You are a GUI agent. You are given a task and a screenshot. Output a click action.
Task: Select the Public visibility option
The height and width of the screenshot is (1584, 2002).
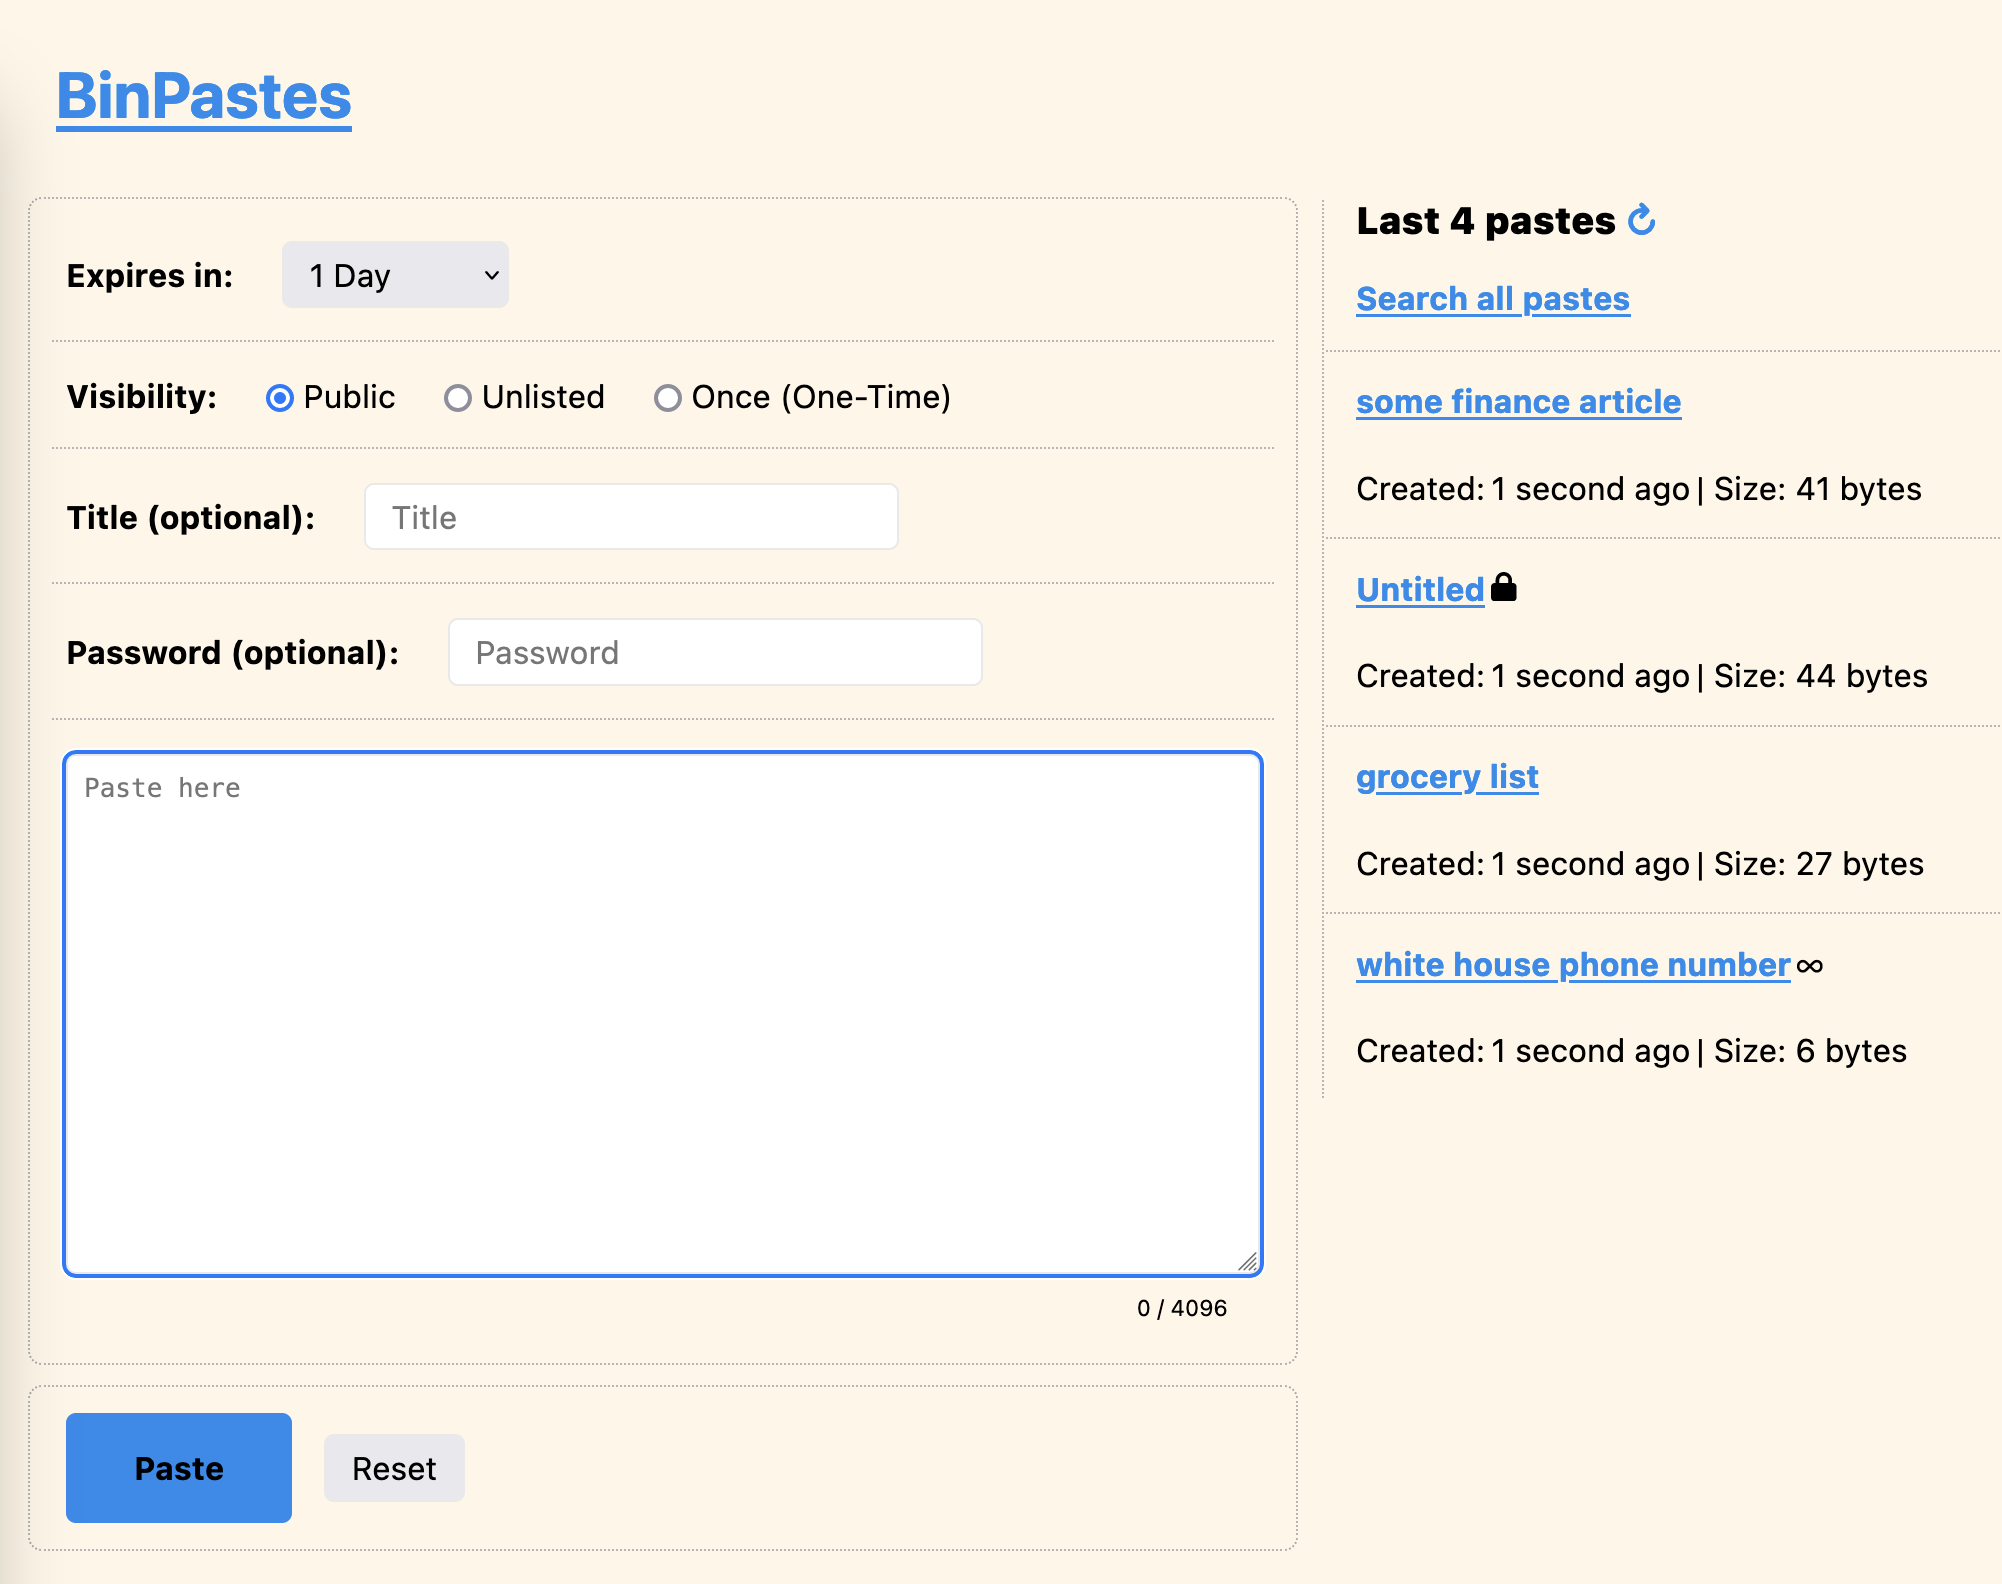280,398
